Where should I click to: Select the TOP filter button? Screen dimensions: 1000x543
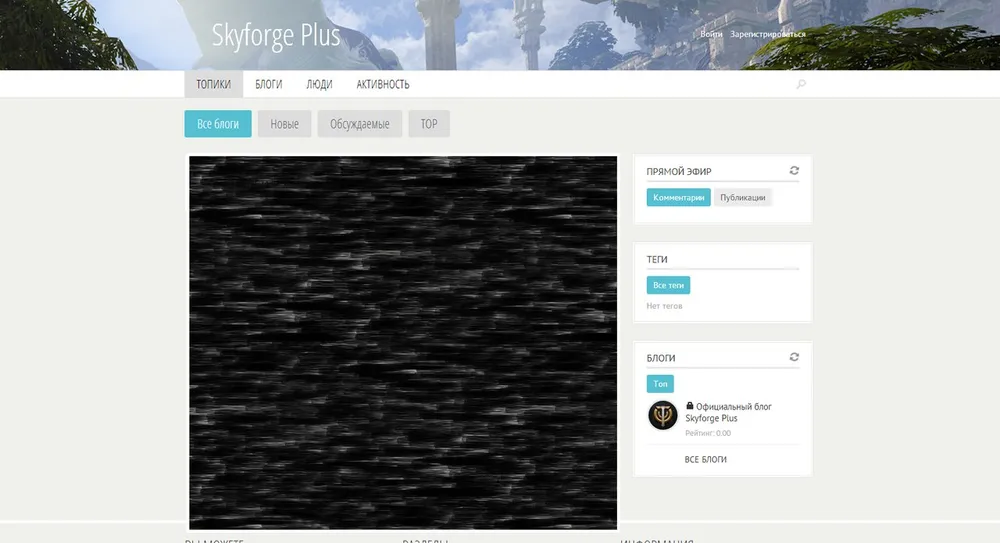tap(429, 124)
